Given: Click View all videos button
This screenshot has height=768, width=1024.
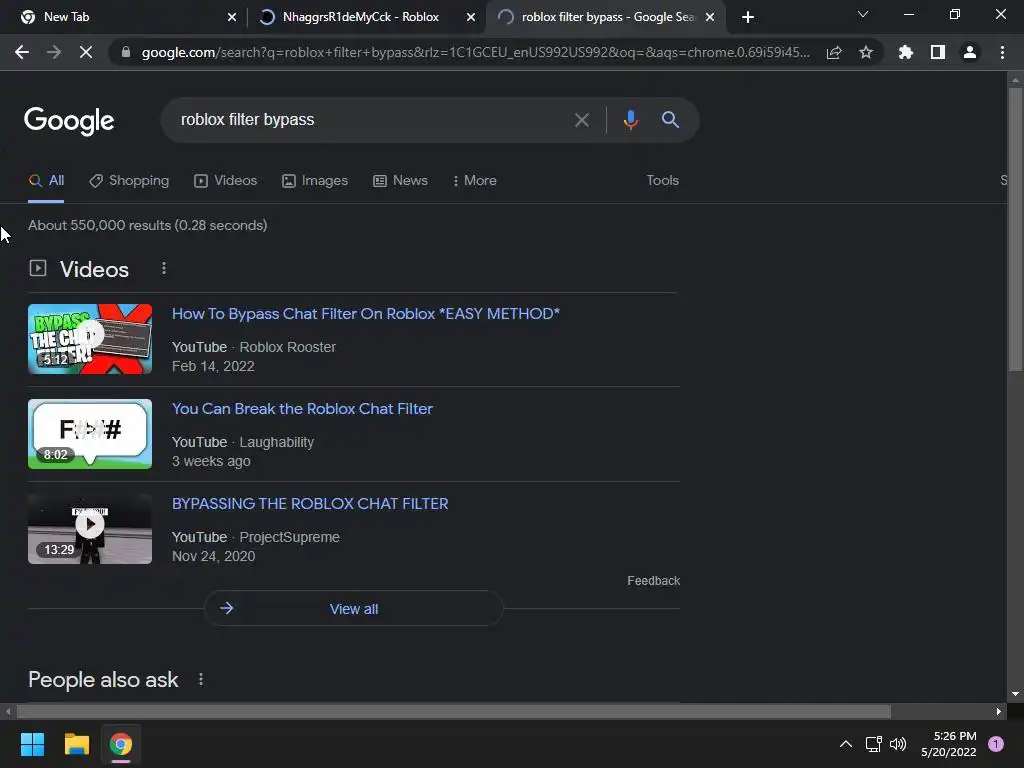Looking at the screenshot, I should click(x=354, y=609).
